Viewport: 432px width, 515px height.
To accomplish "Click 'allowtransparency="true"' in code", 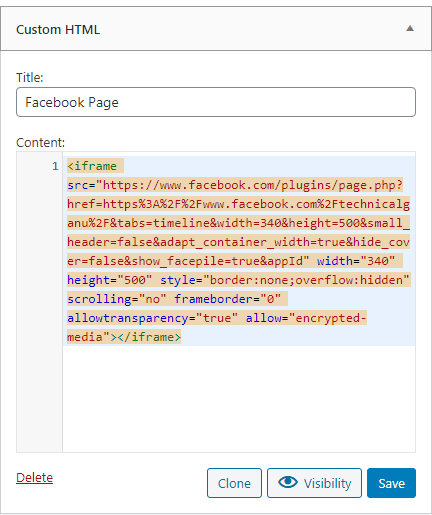I will [x=153, y=318].
